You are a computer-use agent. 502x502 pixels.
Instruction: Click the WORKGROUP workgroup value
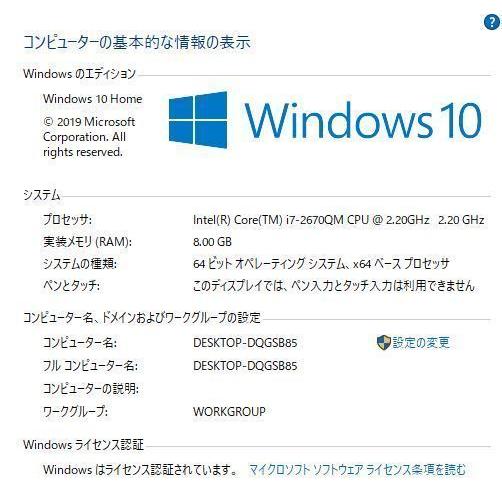[229, 412]
